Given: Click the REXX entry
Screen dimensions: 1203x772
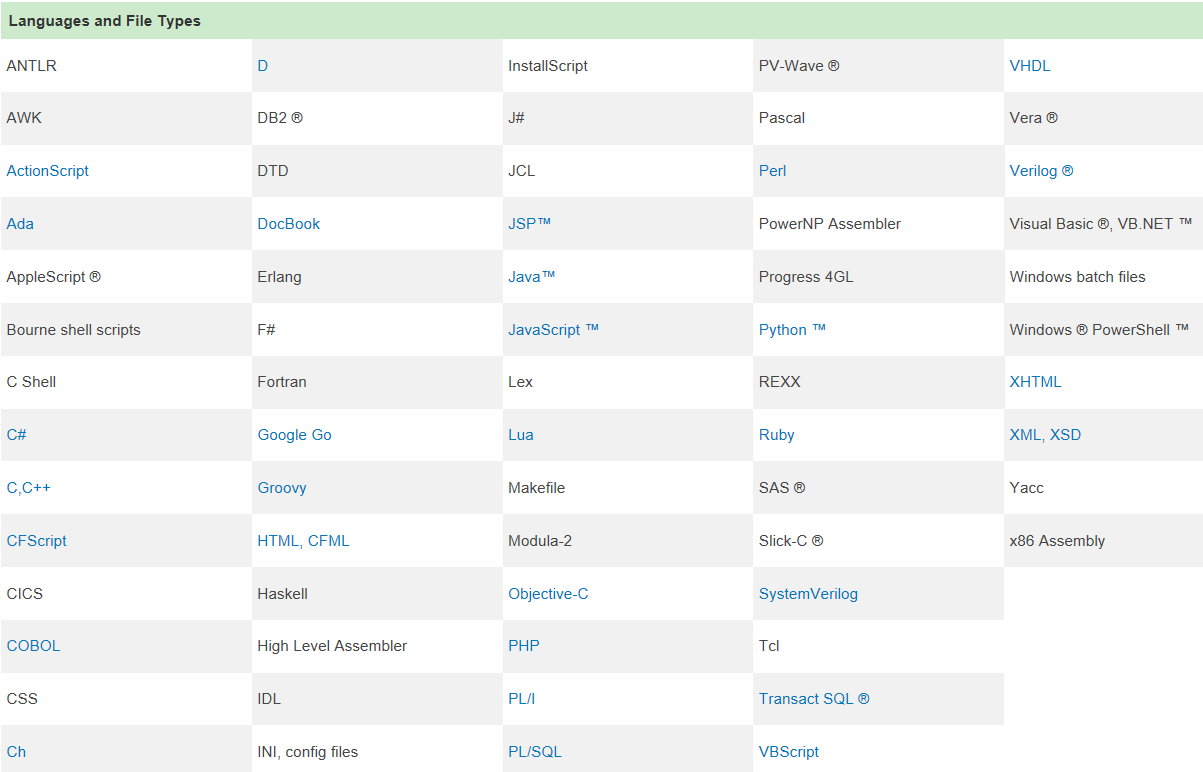Looking at the screenshot, I should coord(879,382).
